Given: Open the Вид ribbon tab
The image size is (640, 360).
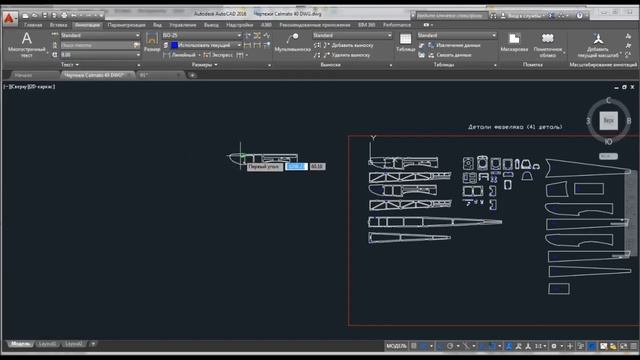Looking at the screenshot, I should pos(157,25).
